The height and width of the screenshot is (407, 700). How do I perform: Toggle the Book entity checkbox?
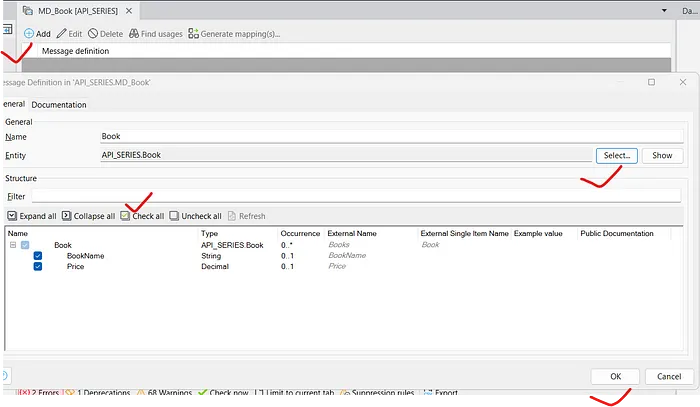pyautogui.click(x=26, y=245)
